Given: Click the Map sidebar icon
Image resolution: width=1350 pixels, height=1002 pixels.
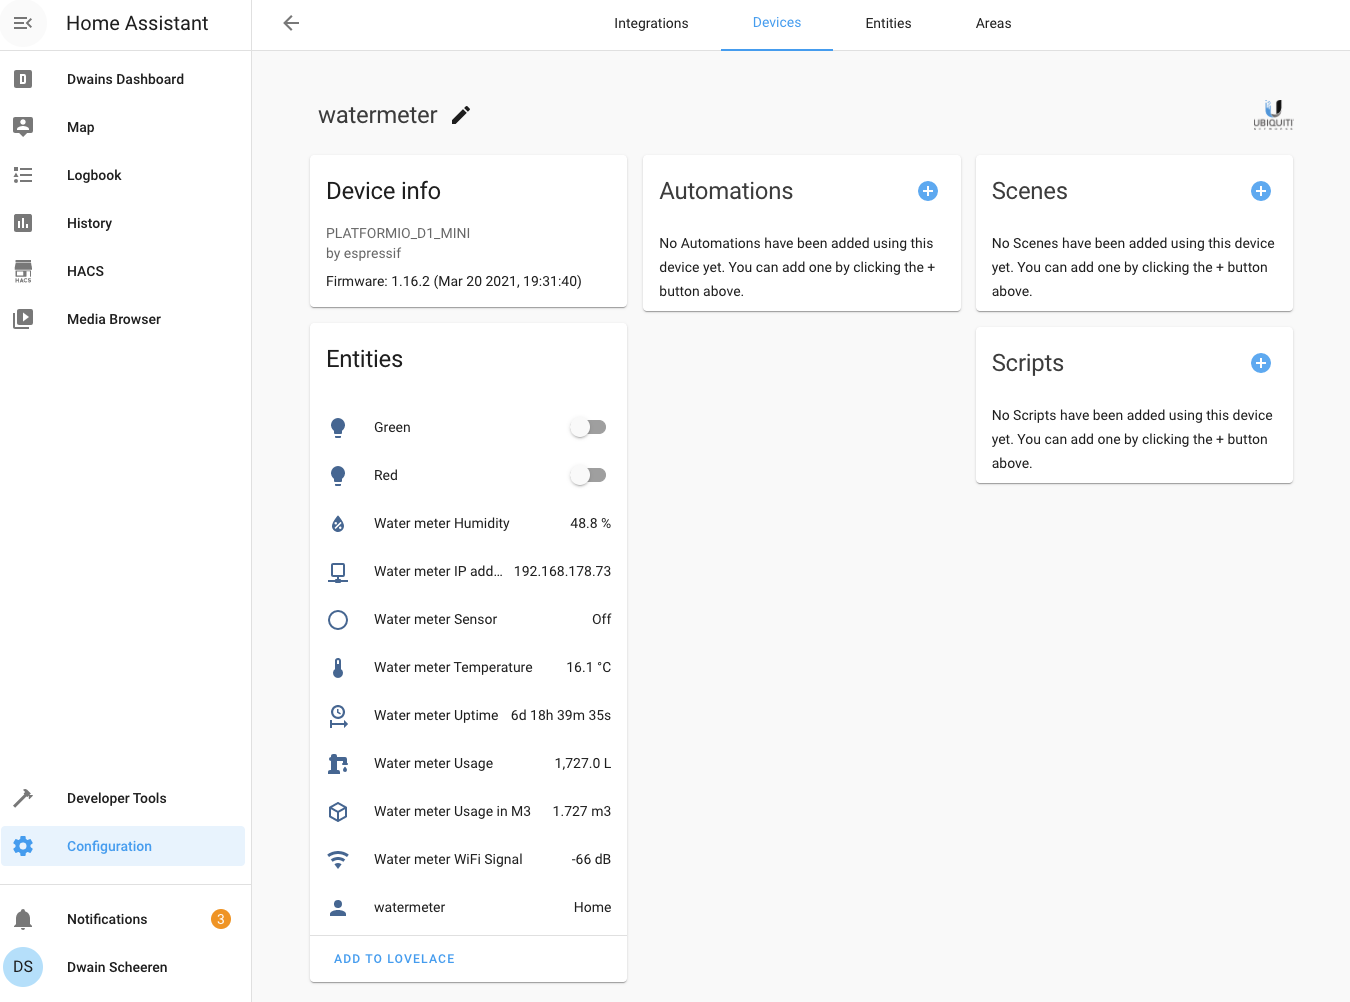Looking at the screenshot, I should (23, 127).
